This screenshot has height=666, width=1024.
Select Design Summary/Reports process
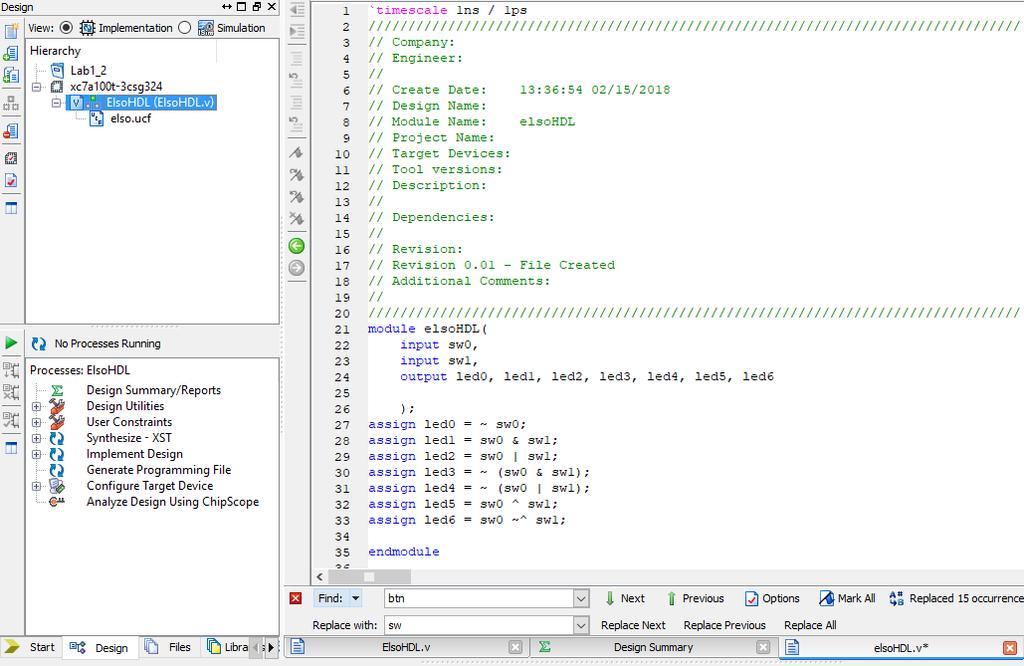pyautogui.click(x=153, y=390)
